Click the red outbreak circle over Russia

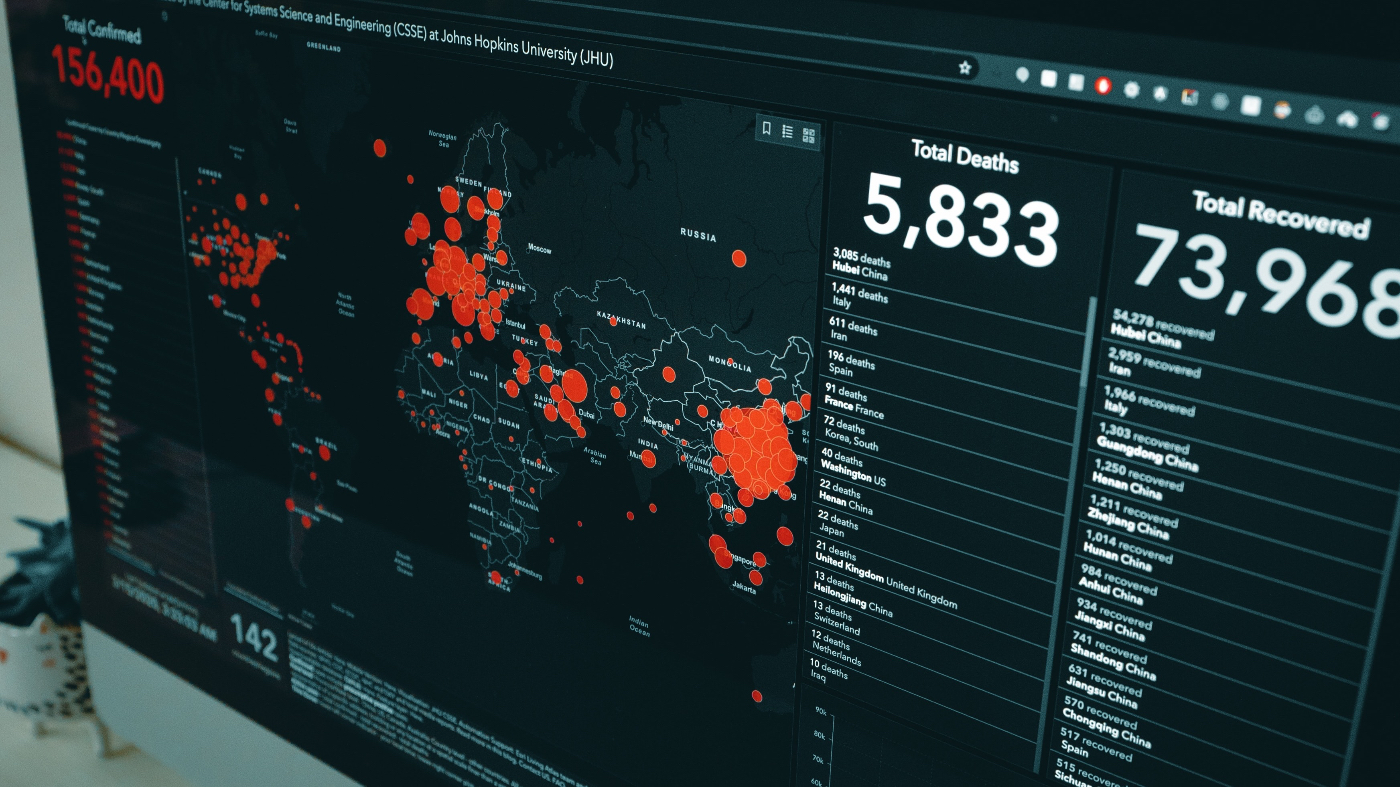[x=739, y=258]
